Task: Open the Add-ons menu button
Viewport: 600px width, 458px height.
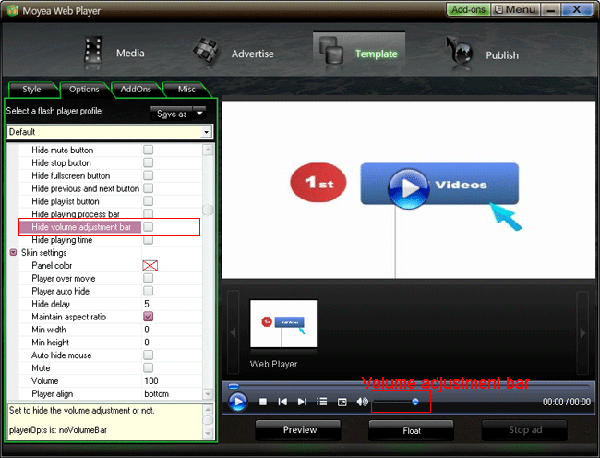Action: point(468,10)
